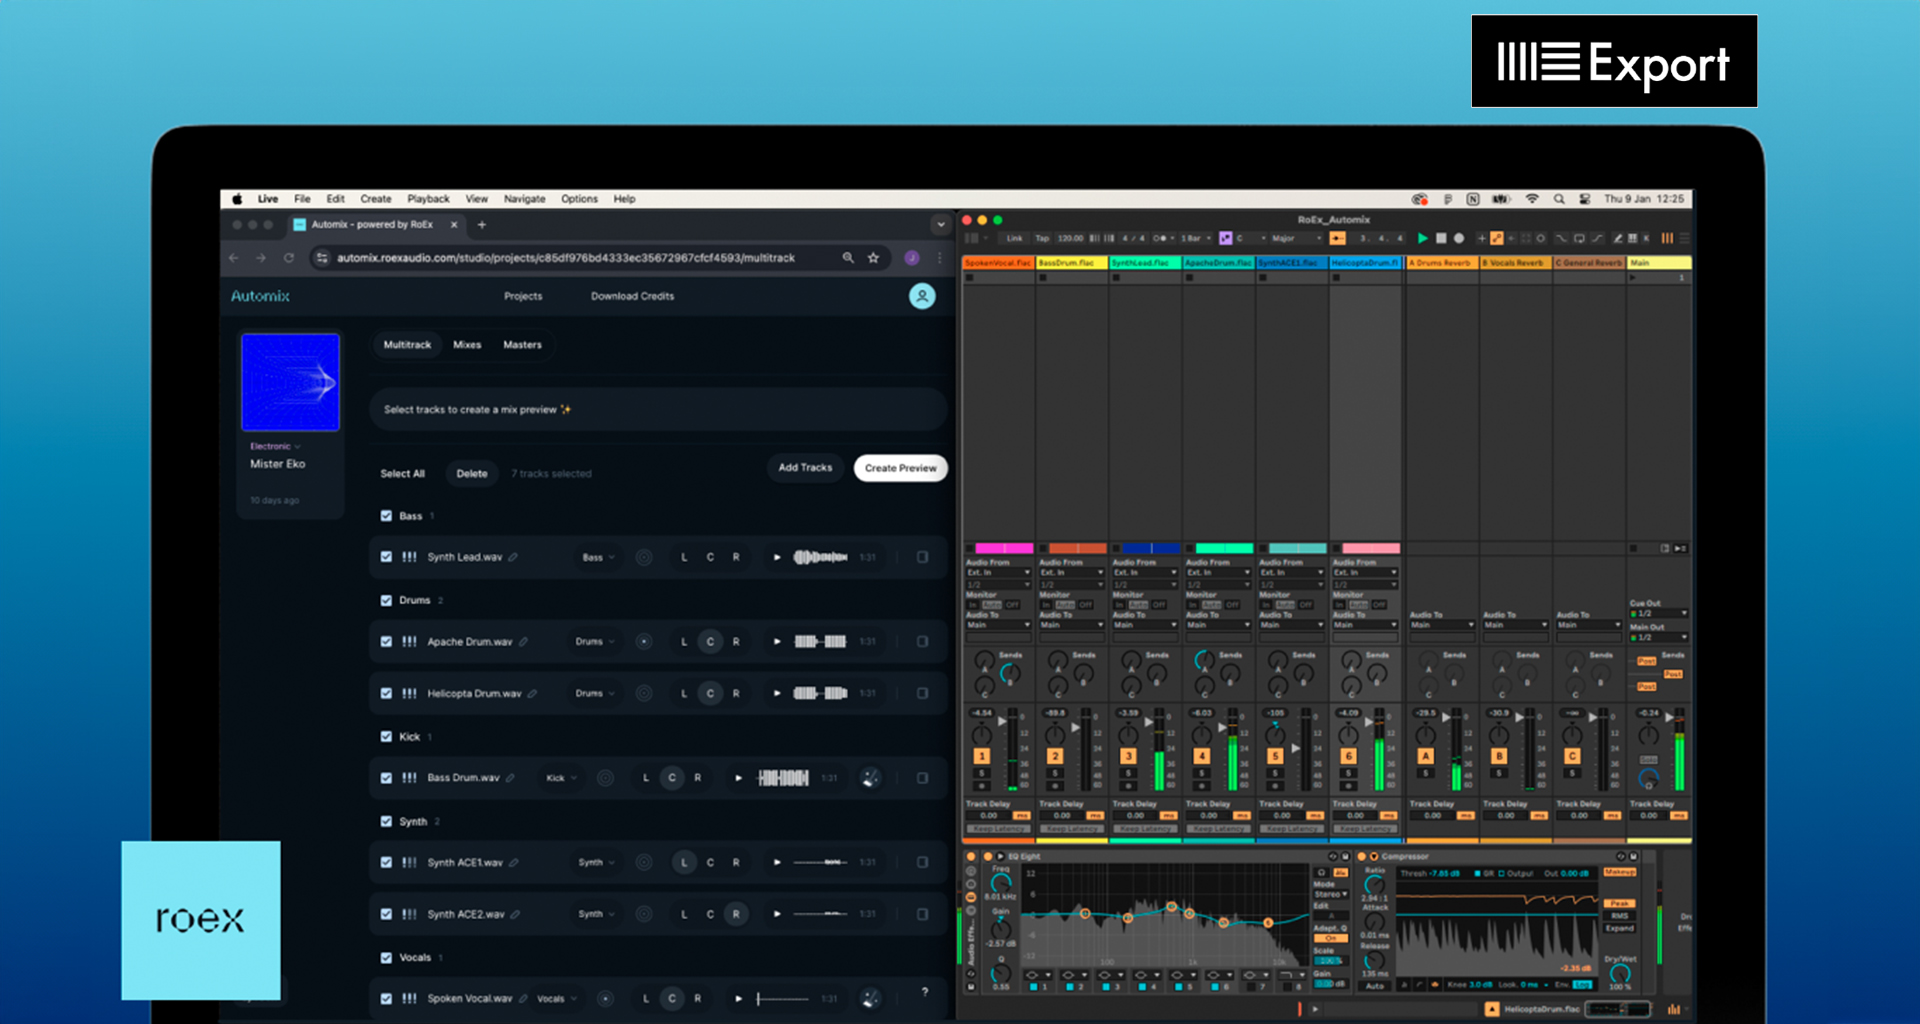
Task: Open the Cue Out dropdown
Action: pos(1659,613)
